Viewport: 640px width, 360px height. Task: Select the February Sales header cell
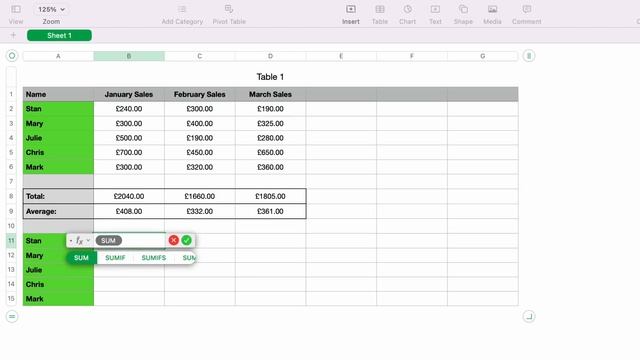(200, 94)
